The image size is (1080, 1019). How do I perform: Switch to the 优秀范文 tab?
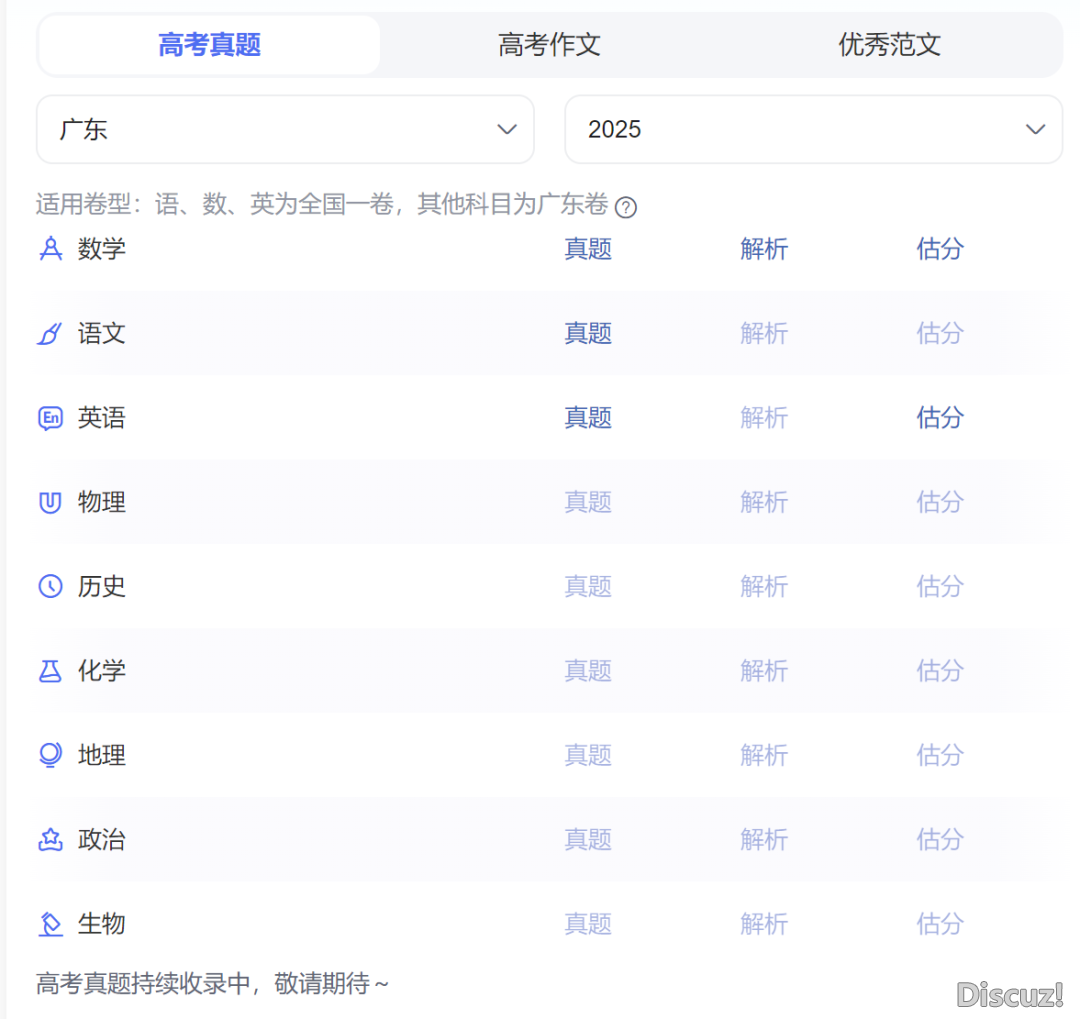pyautogui.click(x=889, y=45)
